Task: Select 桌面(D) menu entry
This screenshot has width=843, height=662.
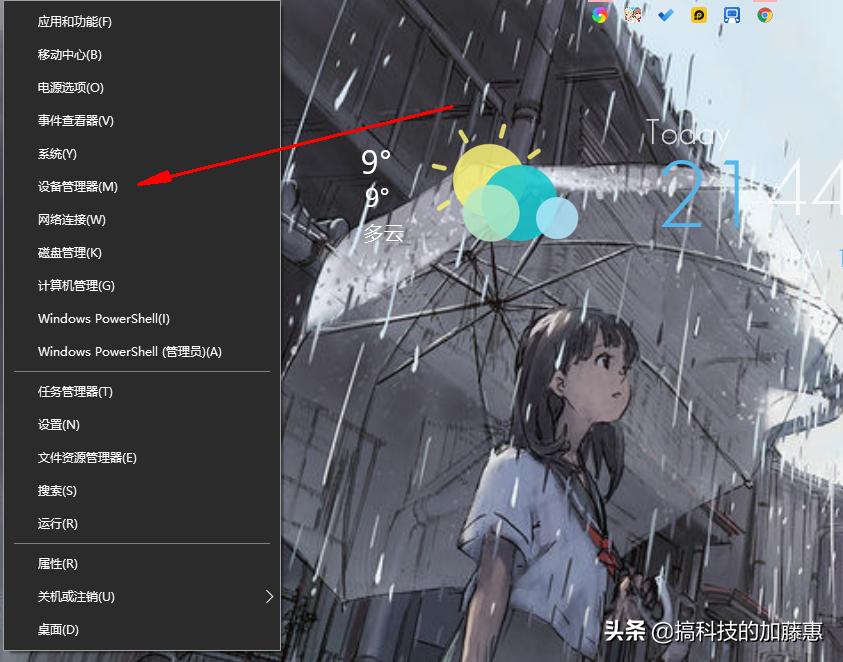Action: click(x=142, y=629)
